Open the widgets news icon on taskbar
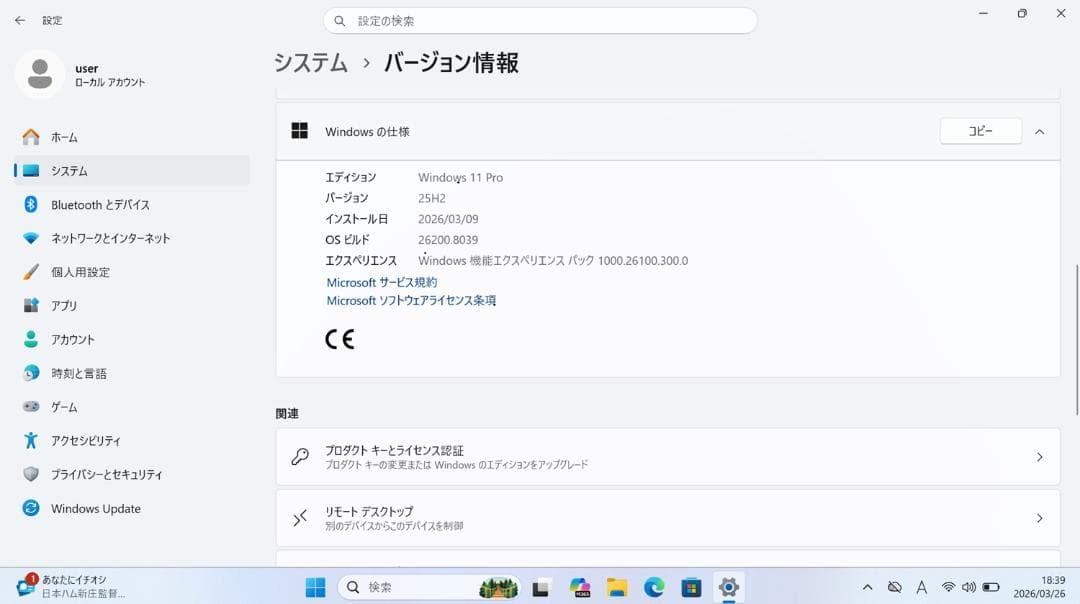This screenshot has width=1080, height=604. 25,585
